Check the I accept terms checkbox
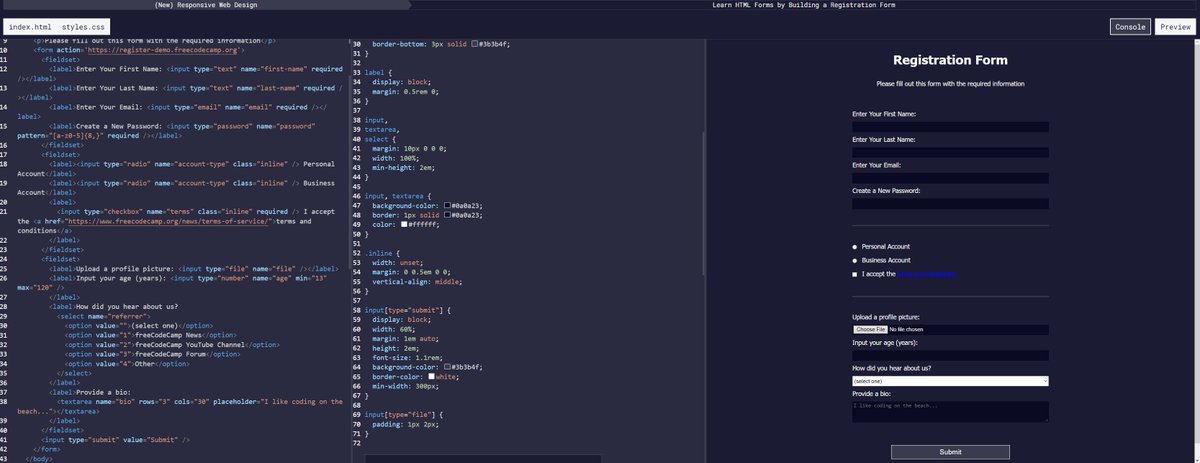Viewport: 1200px width, 463px height. click(x=854, y=274)
